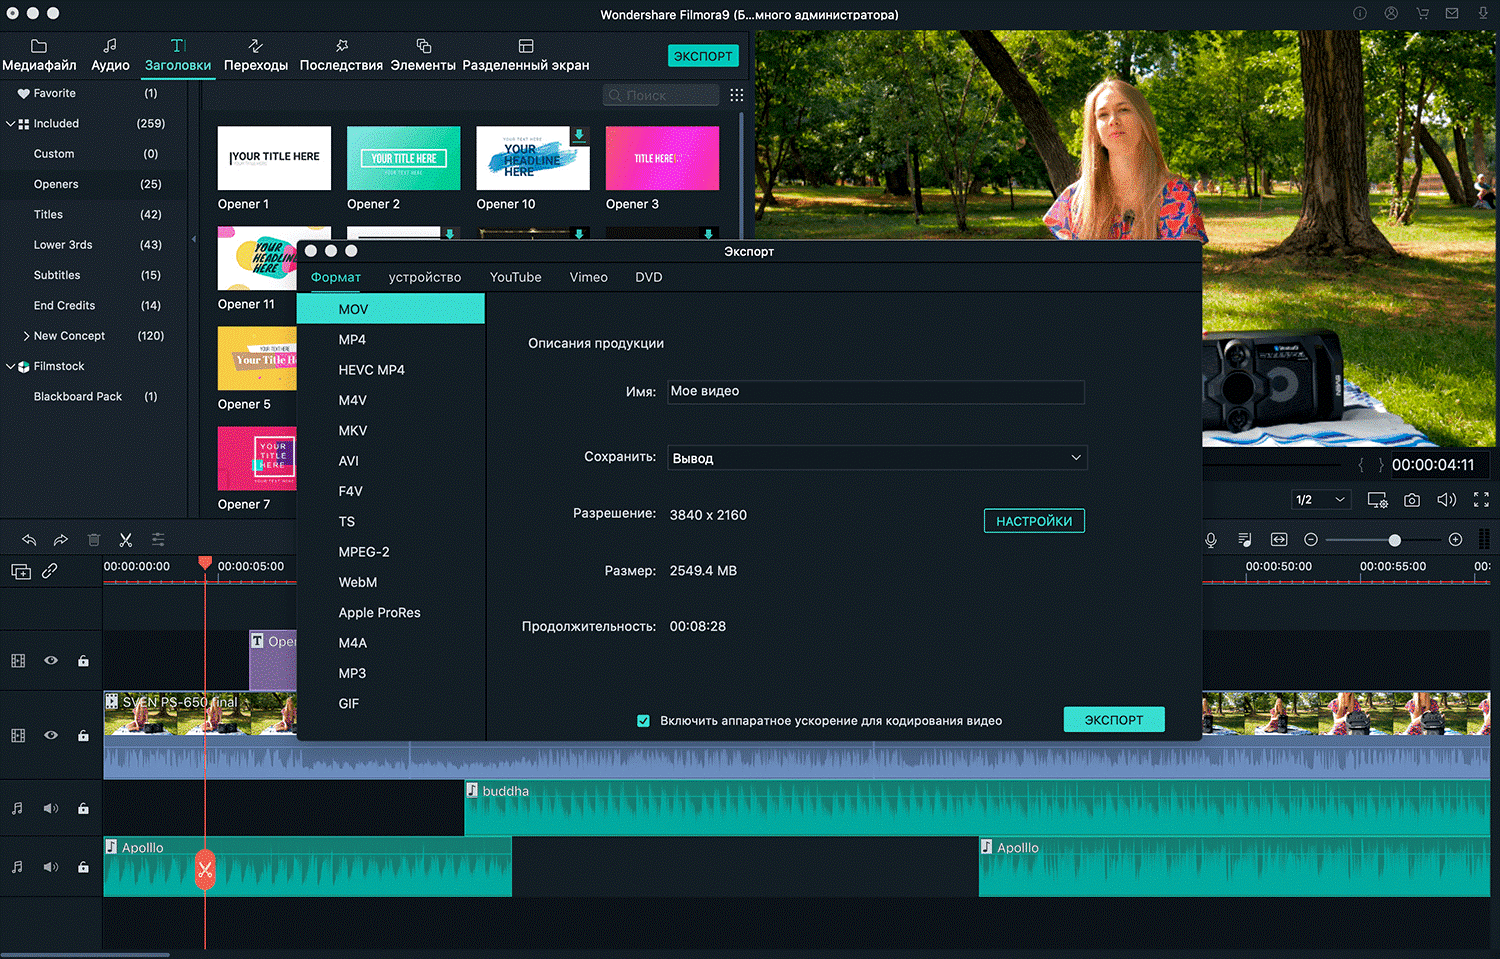The width and height of the screenshot is (1500, 959).
Task: Click the timeline zoom slider handle
Action: pyautogui.click(x=1395, y=540)
